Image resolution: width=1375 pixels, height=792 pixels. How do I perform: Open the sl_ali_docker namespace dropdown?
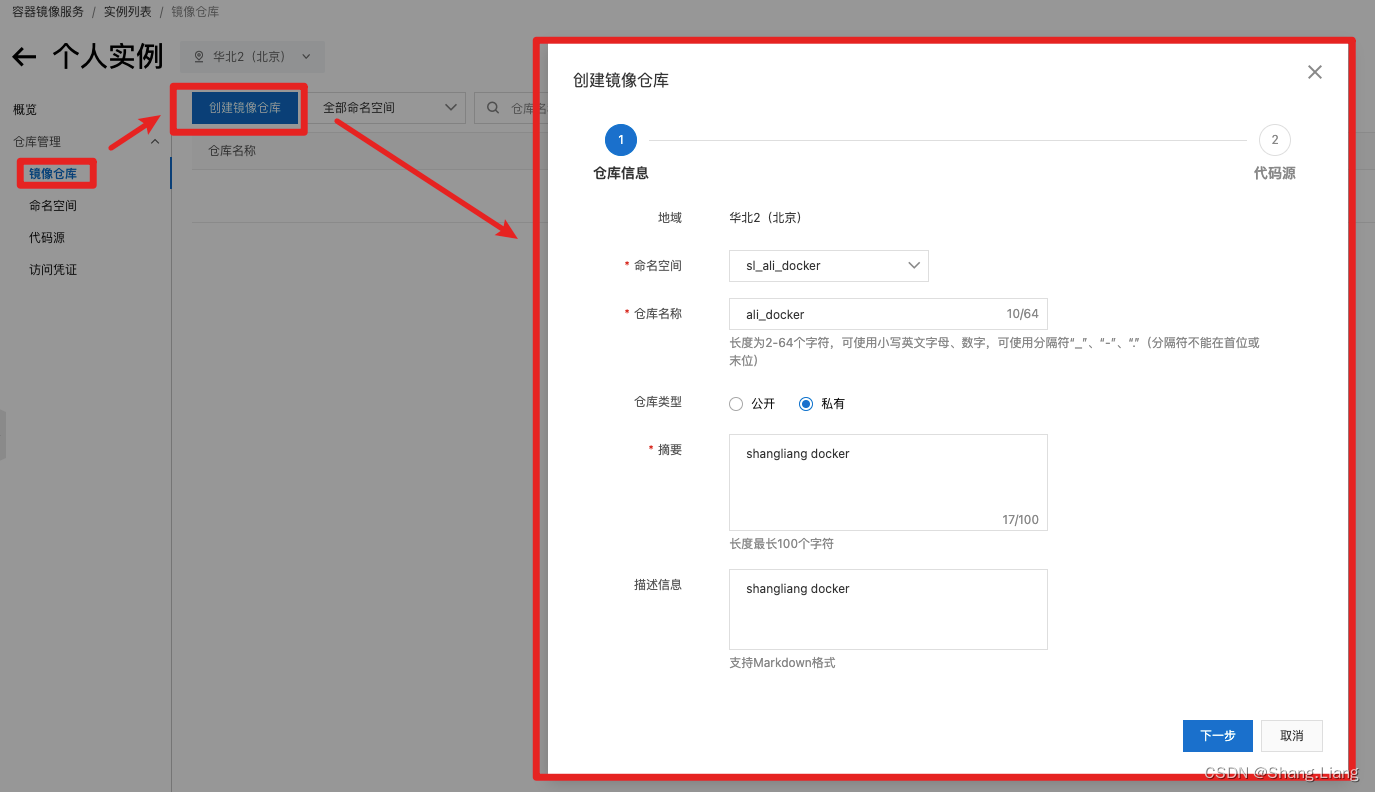(x=828, y=265)
